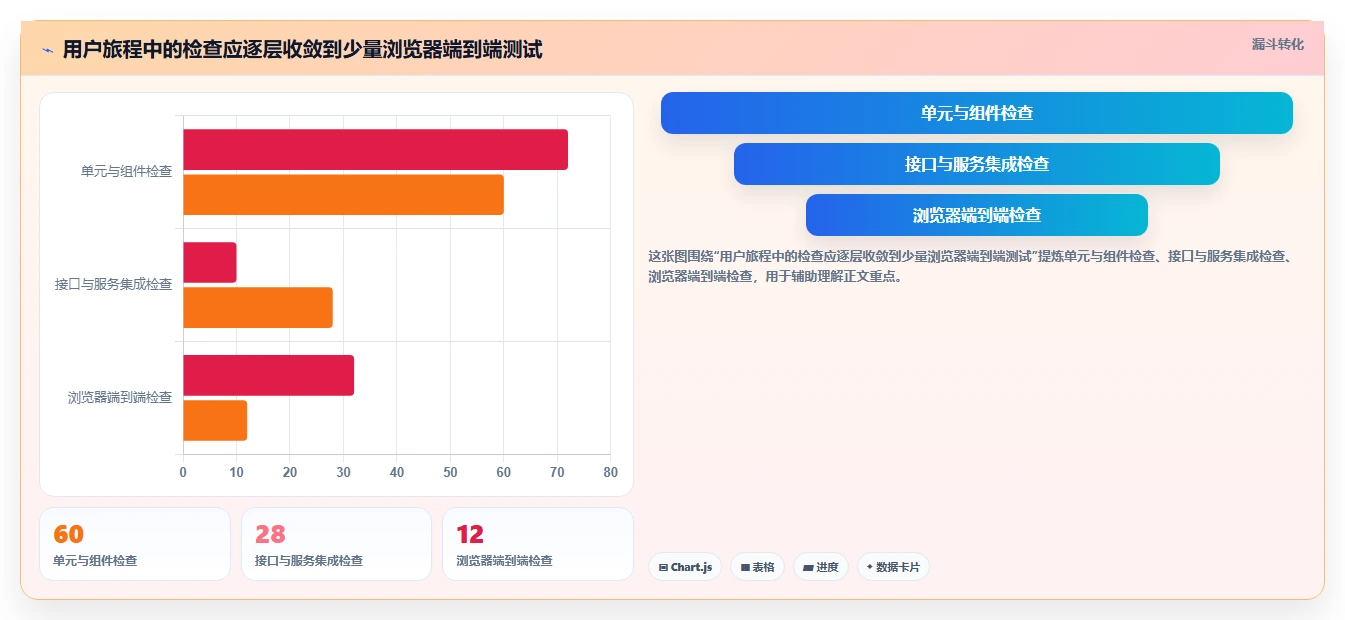Click the red bar for 浏览器端到端检查

pos(268,375)
